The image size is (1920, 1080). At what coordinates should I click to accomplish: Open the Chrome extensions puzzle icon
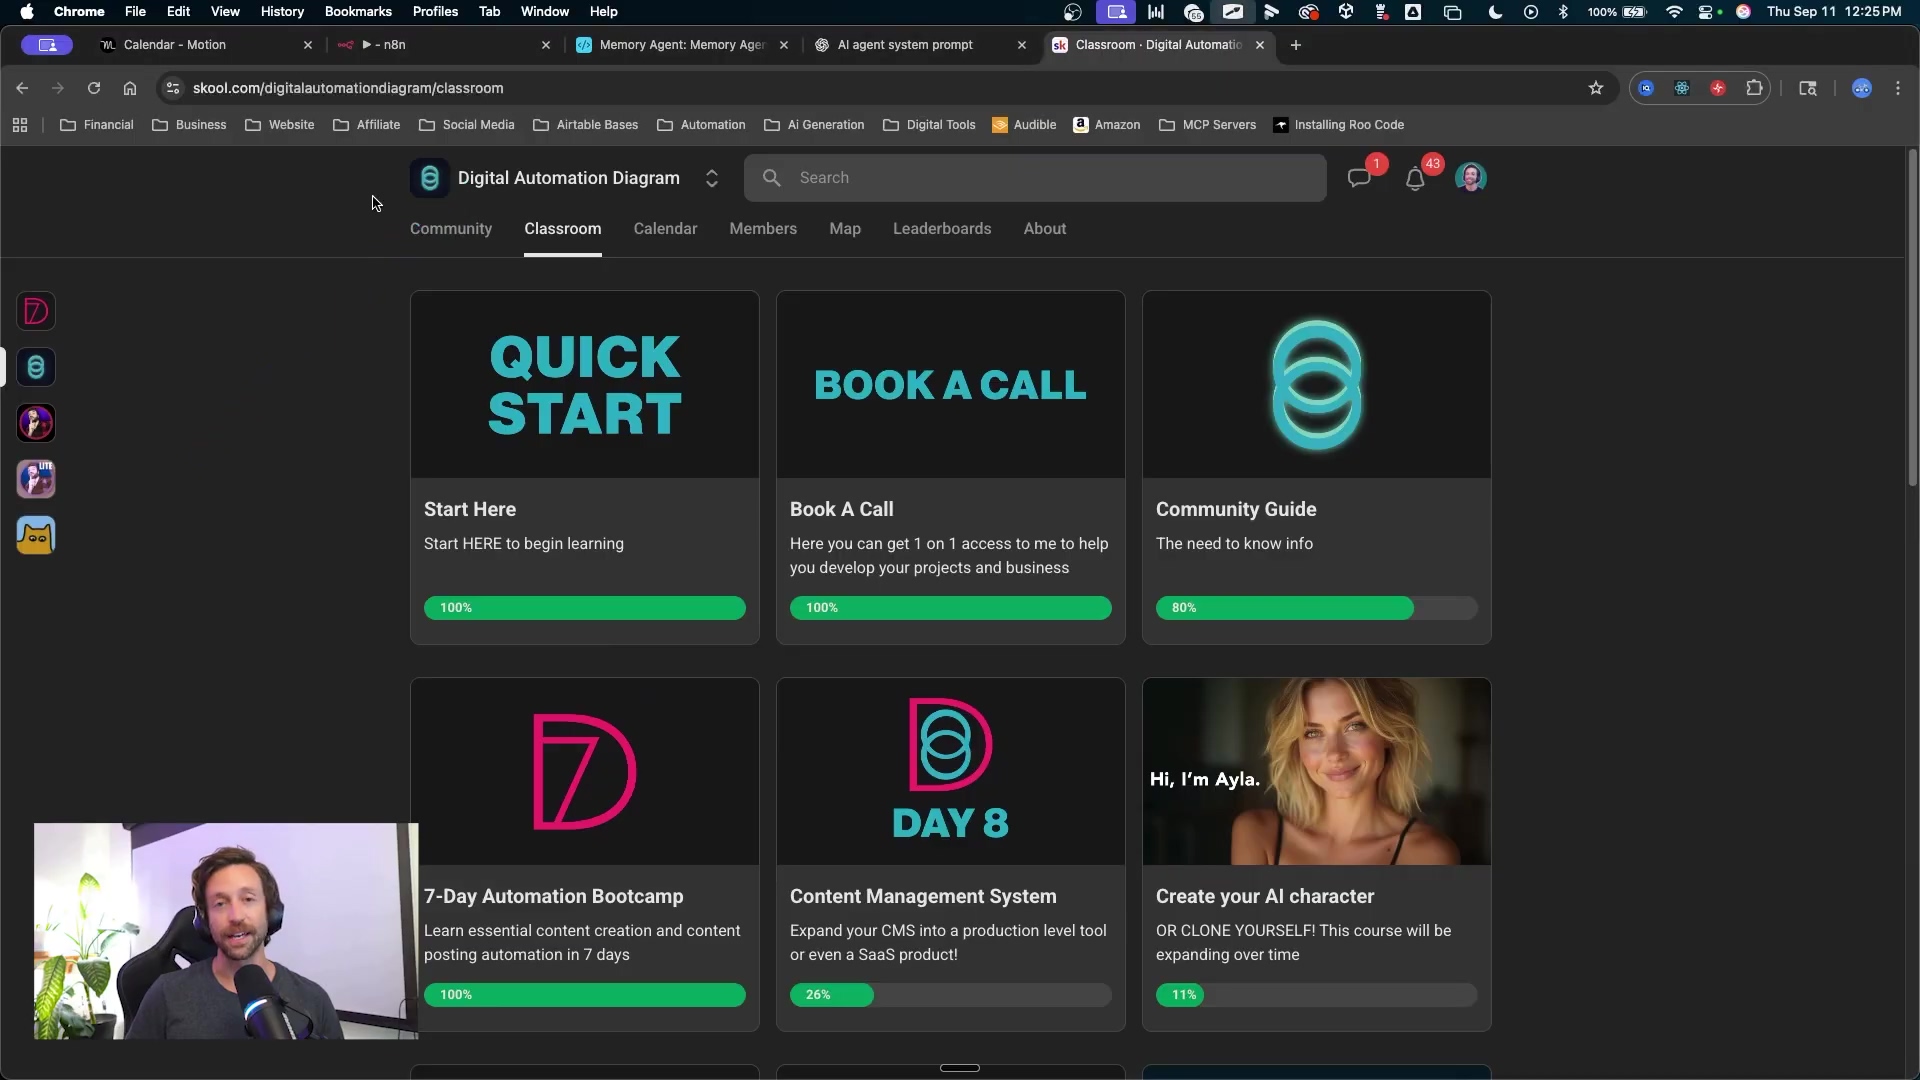(1754, 88)
